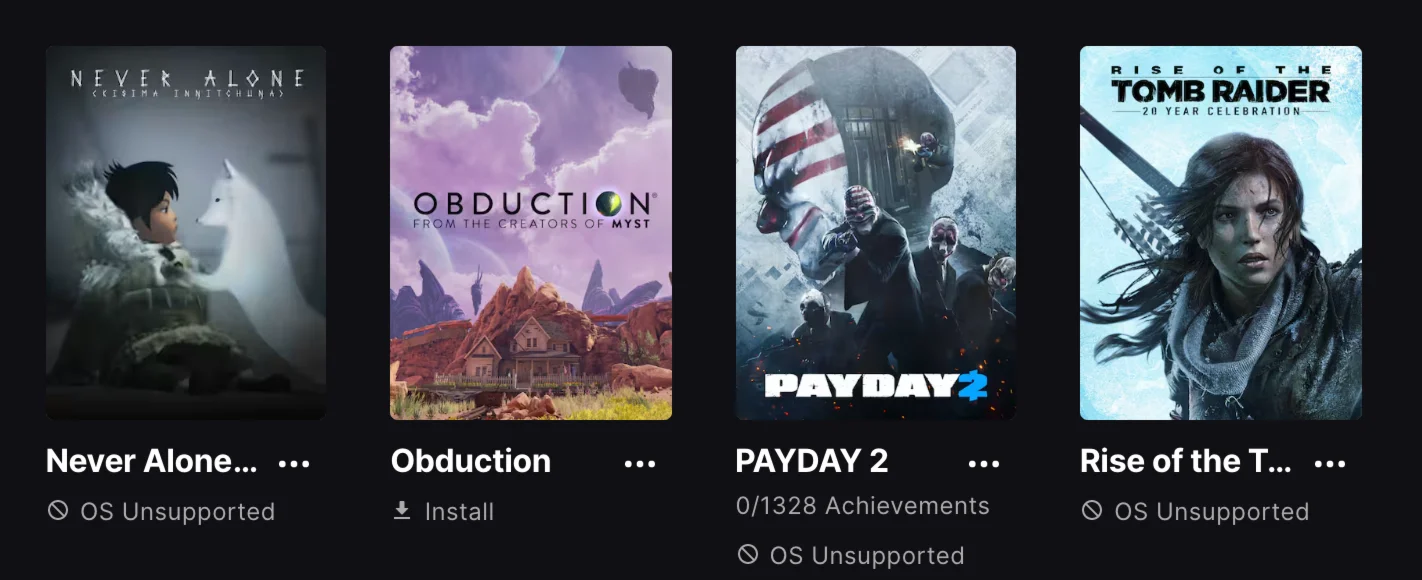Click the Obduction title text
The image size is (1422, 580).
click(x=471, y=461)
